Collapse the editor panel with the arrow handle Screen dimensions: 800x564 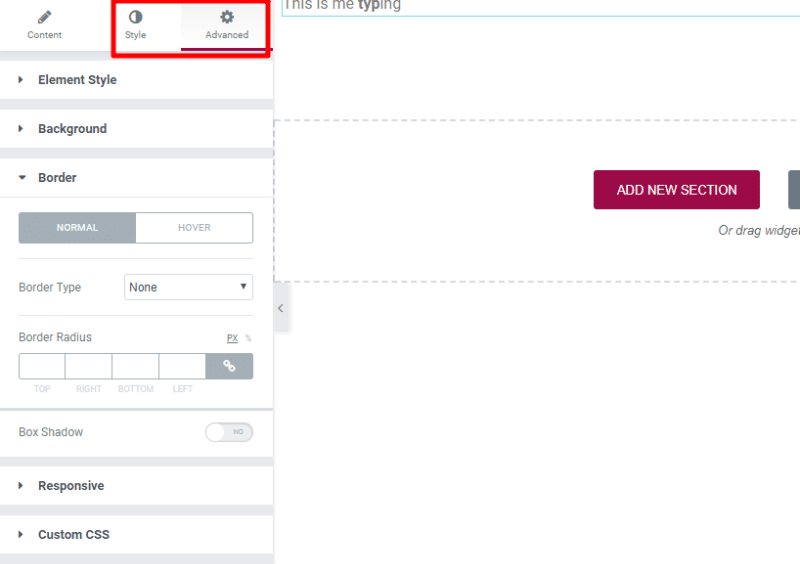281,308
